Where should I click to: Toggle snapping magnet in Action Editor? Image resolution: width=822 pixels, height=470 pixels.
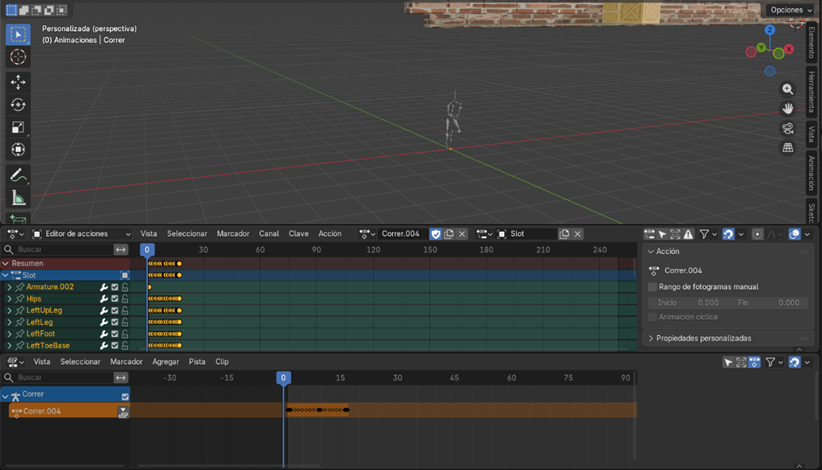click(x=728, y=234)
